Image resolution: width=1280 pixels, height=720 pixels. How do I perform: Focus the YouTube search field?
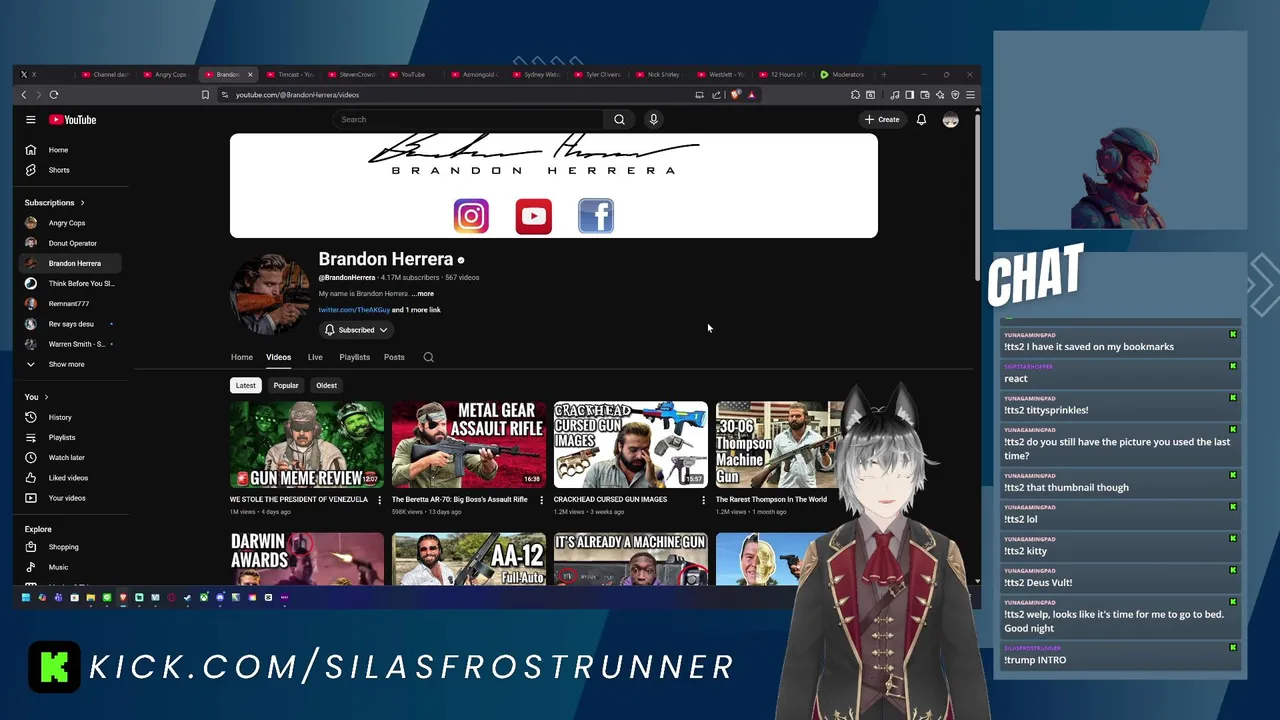coord(468,119)
